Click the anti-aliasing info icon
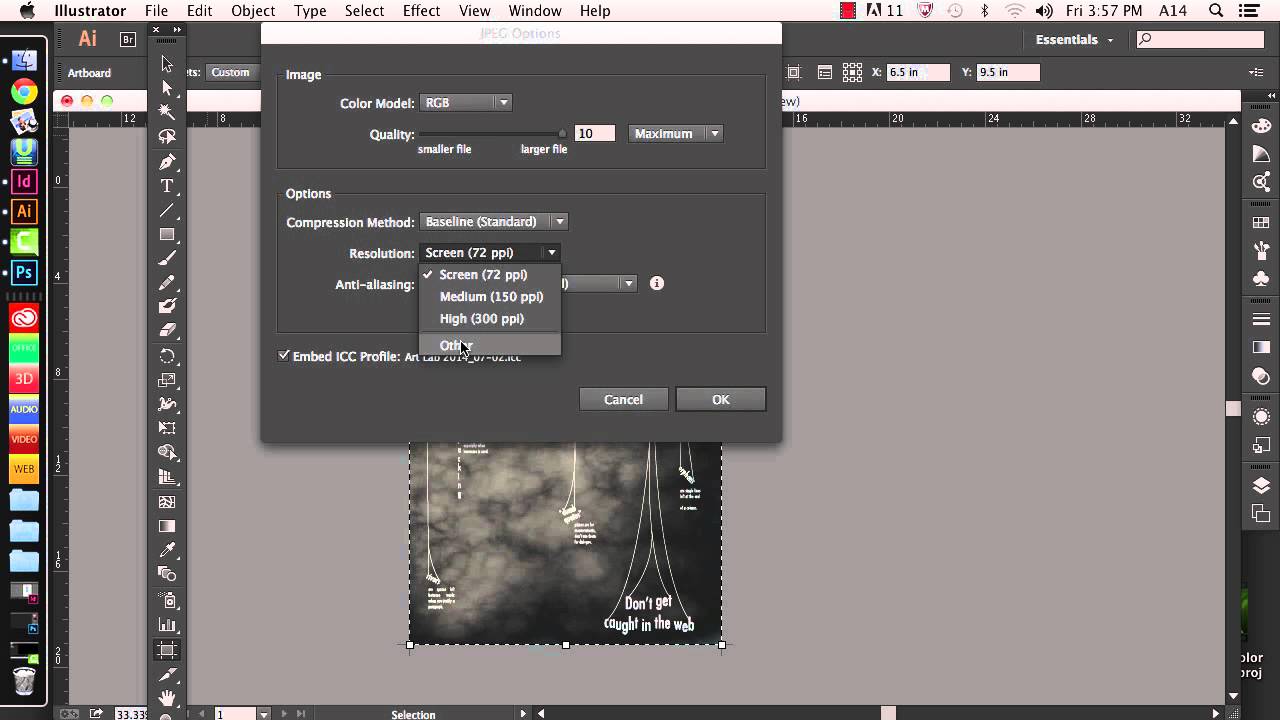The height and width of the screenshot is (720, 1280). coord(657,283)
